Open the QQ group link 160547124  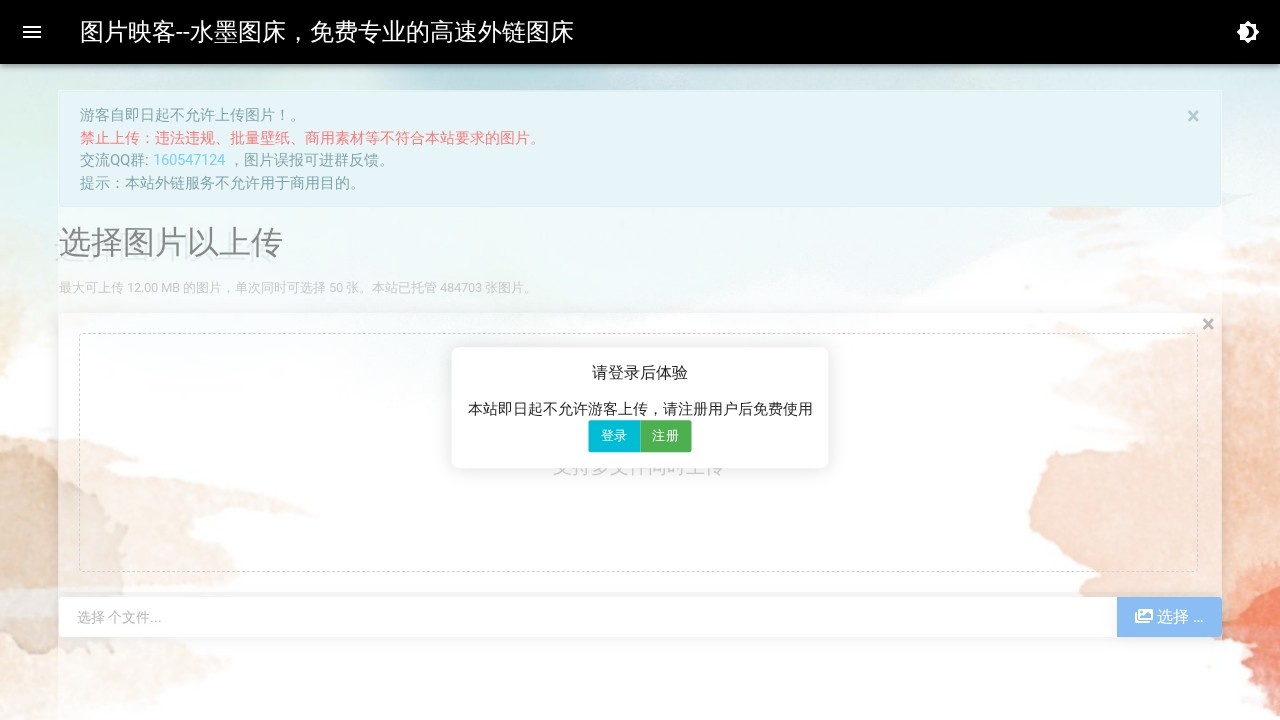pos(189,160)
